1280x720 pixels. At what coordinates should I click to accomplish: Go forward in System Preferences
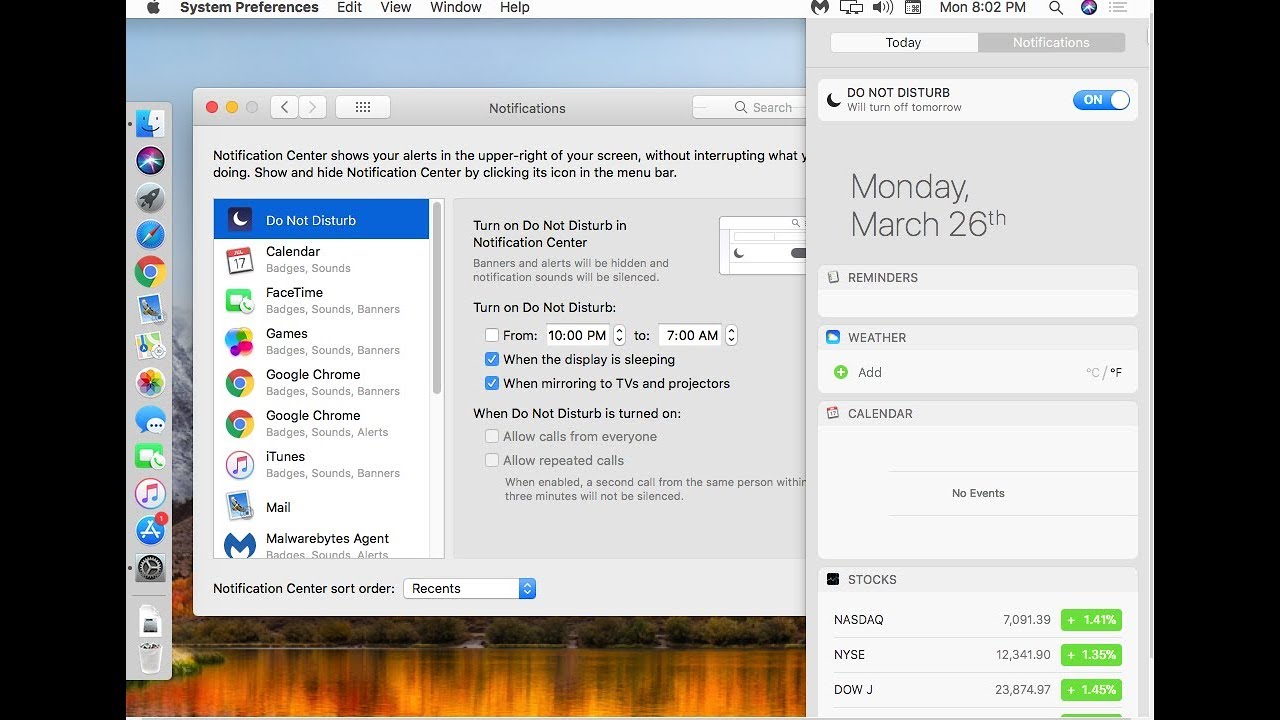pyautogui.click(x=313, y=107)
